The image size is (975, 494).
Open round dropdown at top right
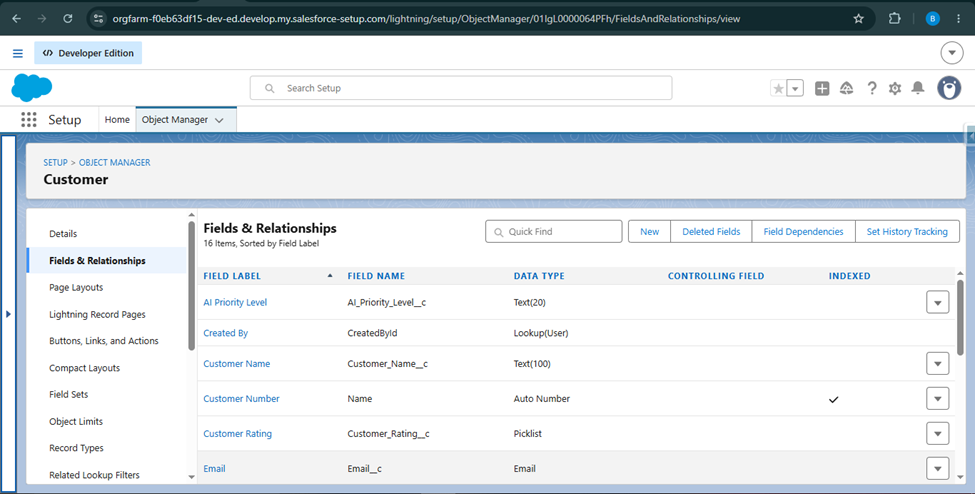(x=952, y=54)
